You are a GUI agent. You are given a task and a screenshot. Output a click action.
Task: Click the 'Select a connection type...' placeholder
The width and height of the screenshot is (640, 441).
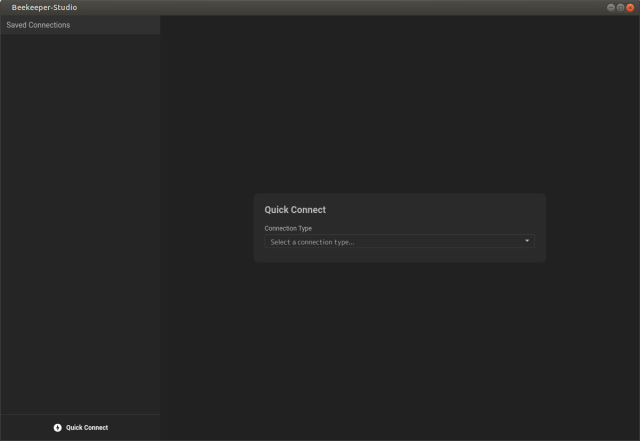[x=312, y=242]
